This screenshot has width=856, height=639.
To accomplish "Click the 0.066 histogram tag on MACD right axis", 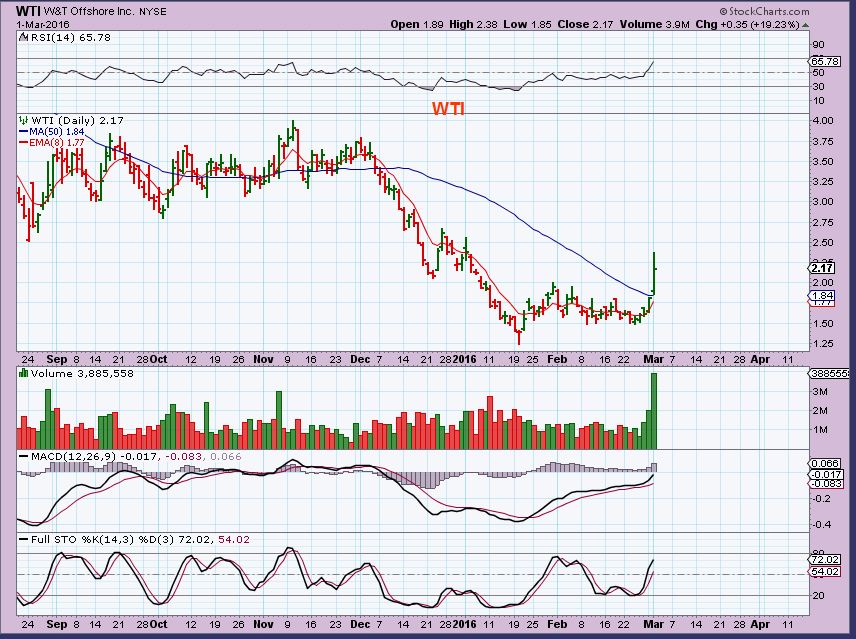I will click(825, 464).
